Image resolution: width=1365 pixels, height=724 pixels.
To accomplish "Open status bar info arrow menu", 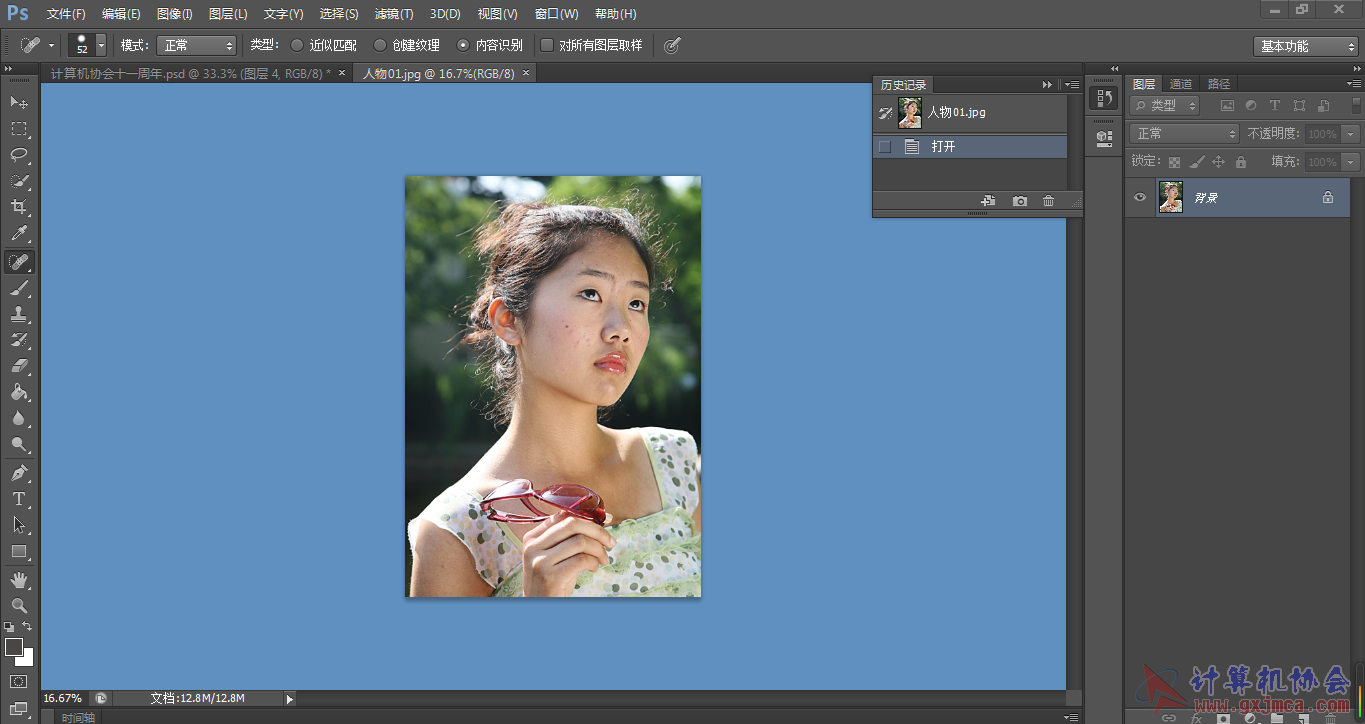I will coord(290,698).
